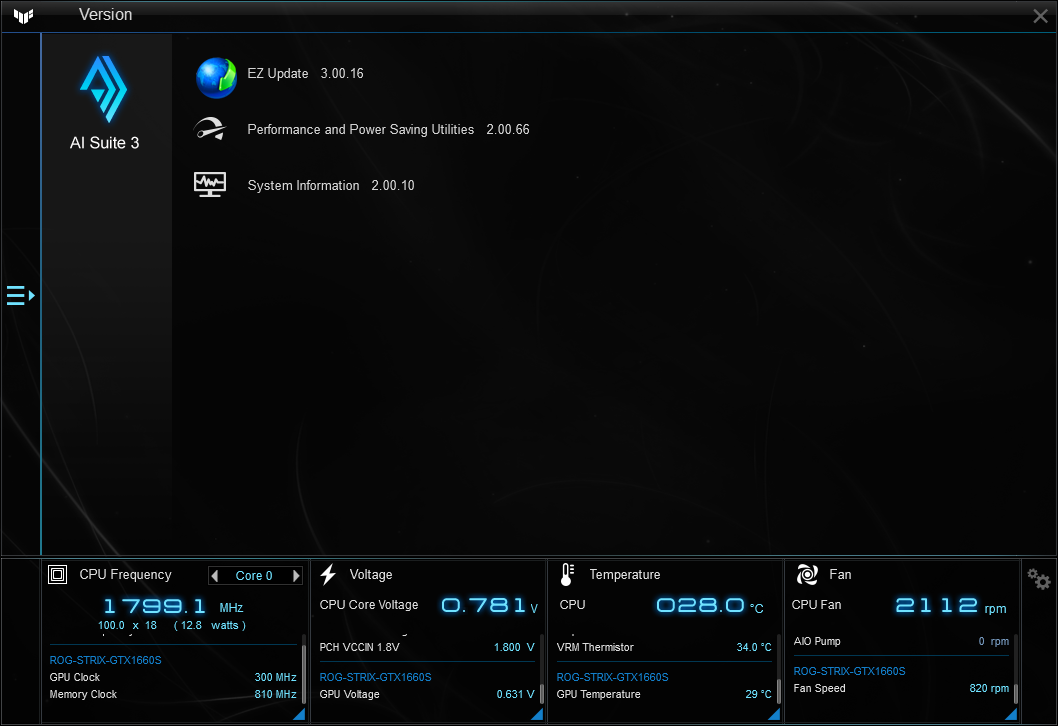
Task: Click the AI Suite 3 logo
Action: coord(105,88)
